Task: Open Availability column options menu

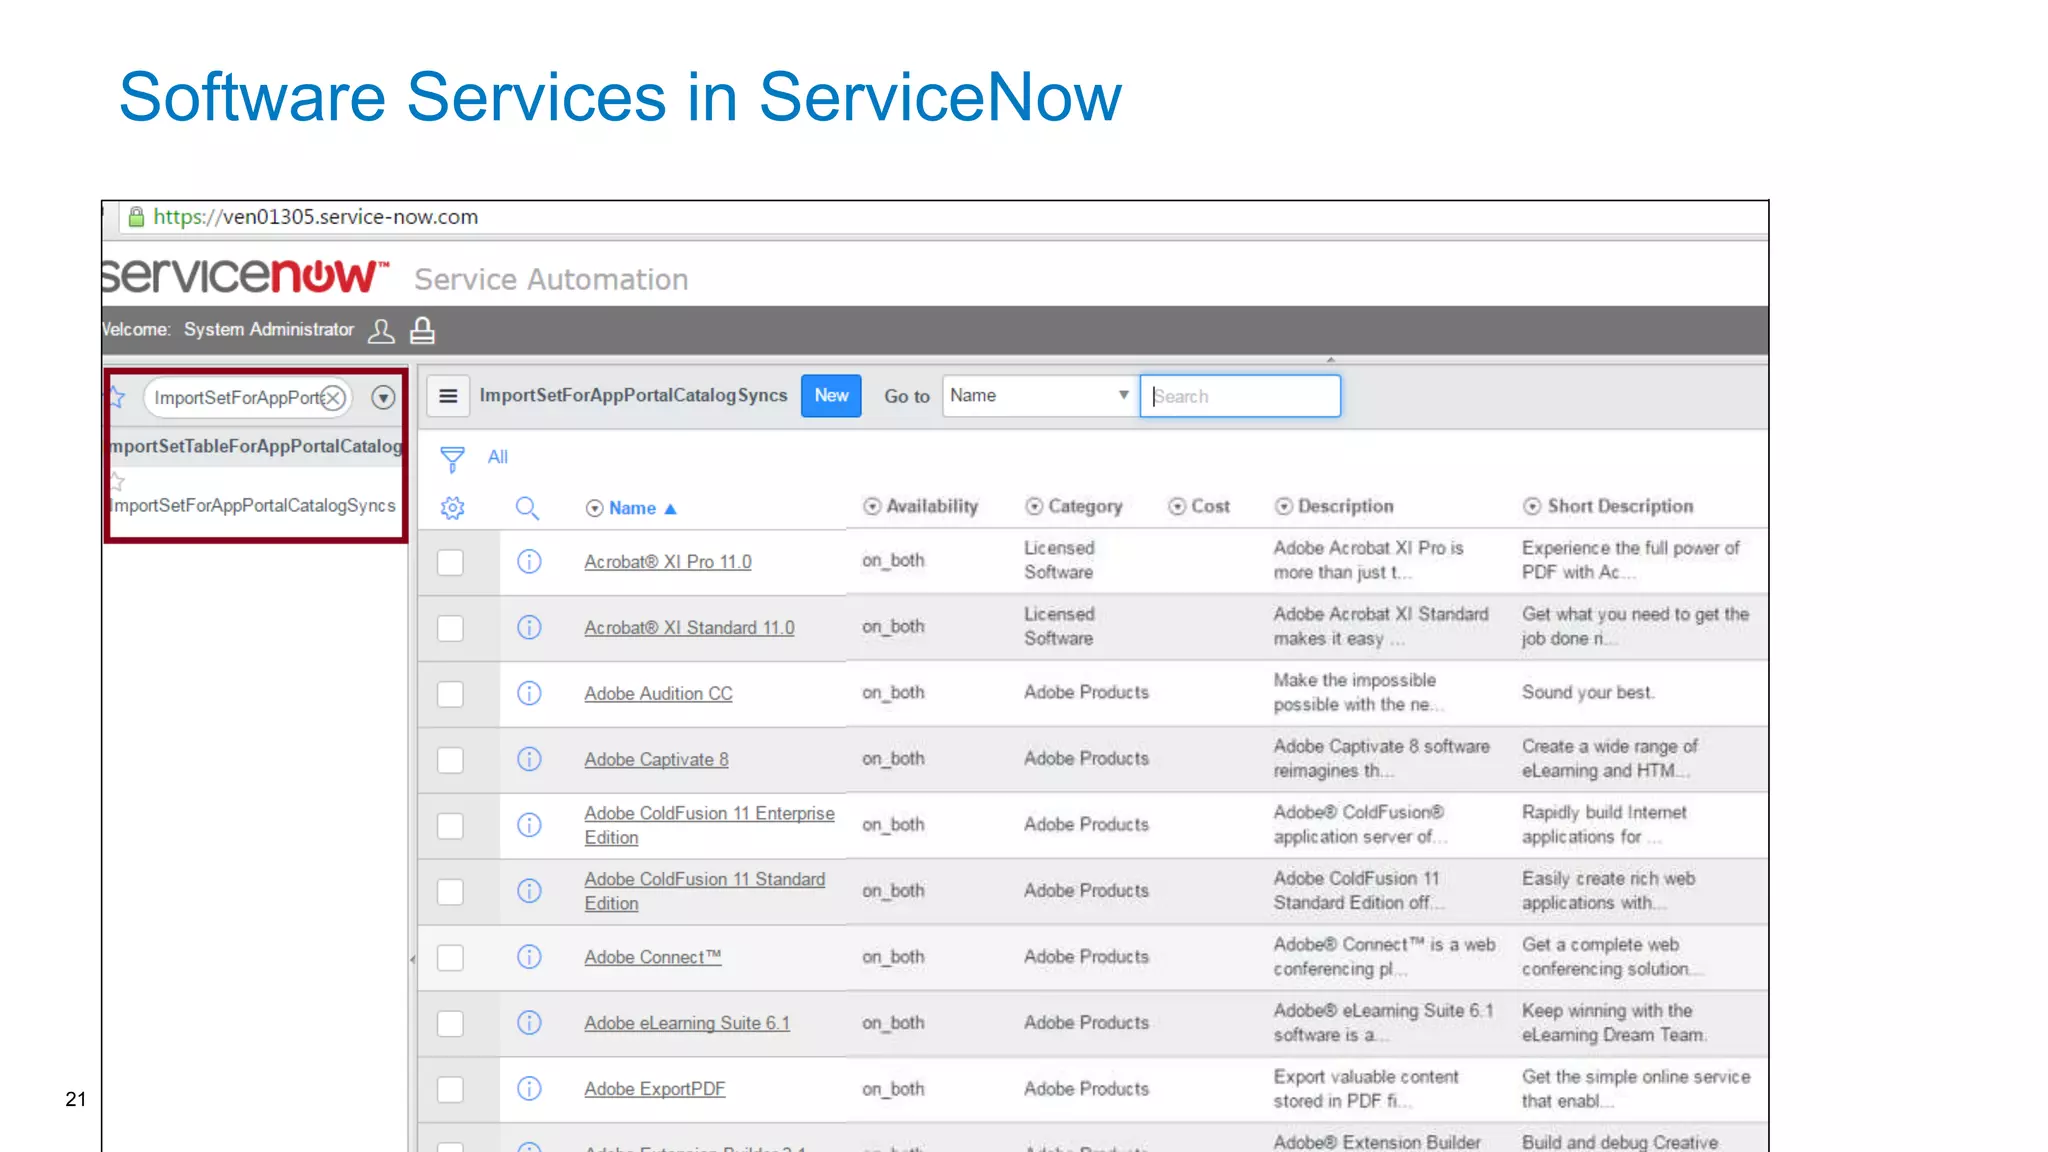Action: 872,506
